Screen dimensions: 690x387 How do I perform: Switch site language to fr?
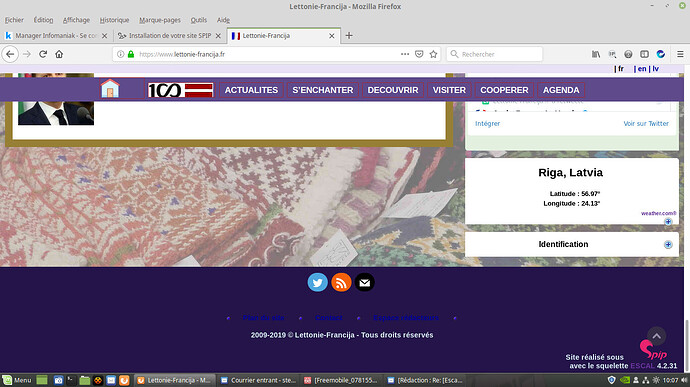pos(620,69)
